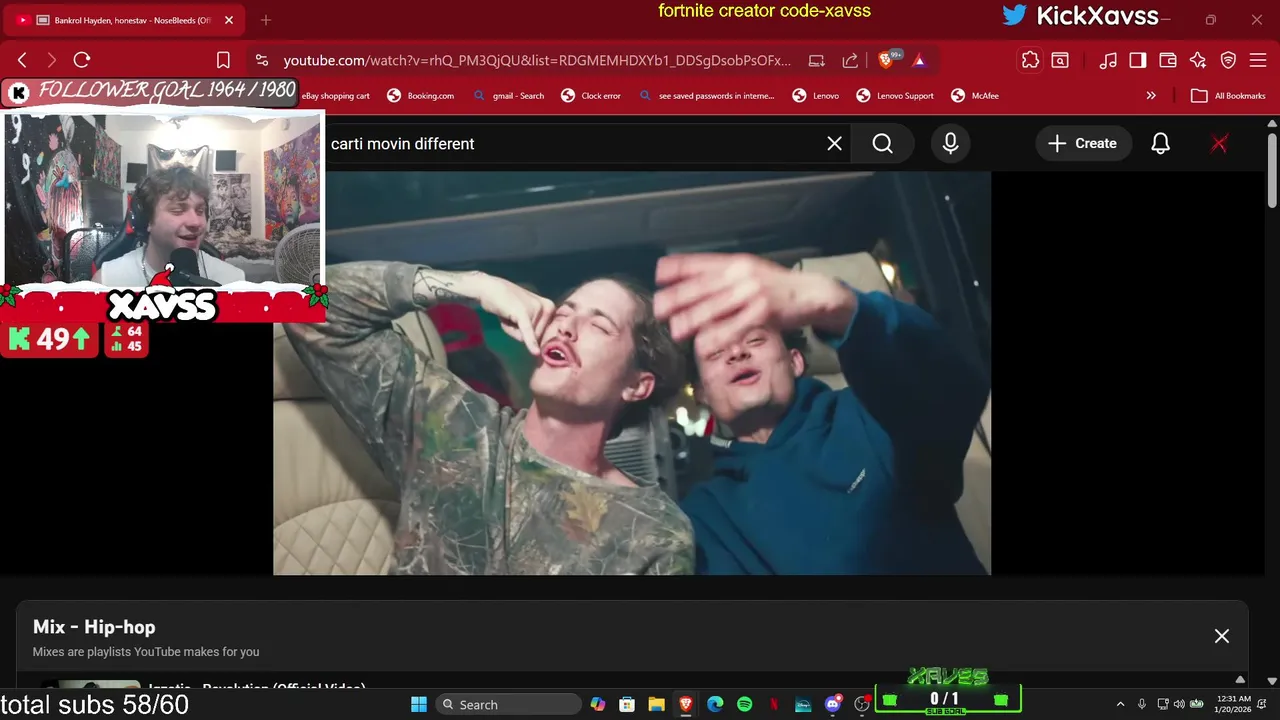Open YouTube notifications bell

tap(1160, 144)
